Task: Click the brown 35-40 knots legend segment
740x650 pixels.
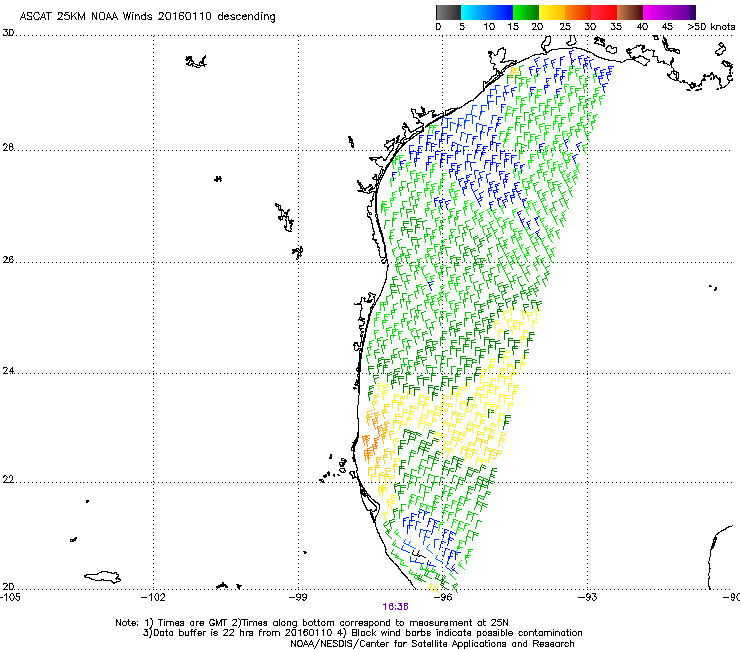Action: (x=630, y=12)
